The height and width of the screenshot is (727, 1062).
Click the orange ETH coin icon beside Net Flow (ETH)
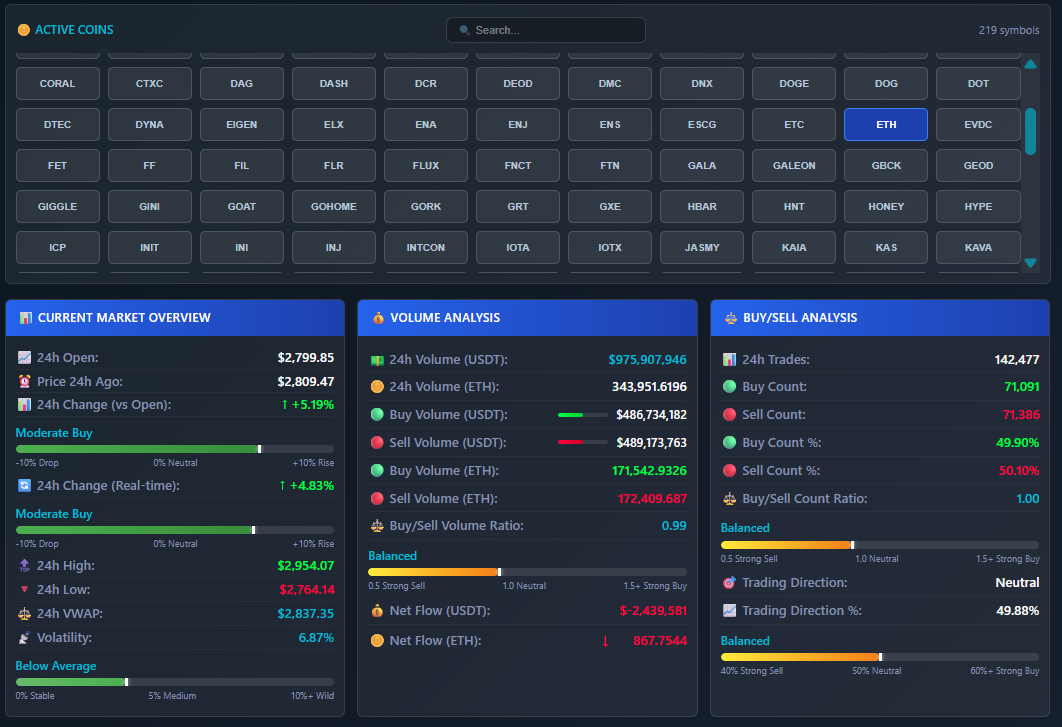pos(379,641)
